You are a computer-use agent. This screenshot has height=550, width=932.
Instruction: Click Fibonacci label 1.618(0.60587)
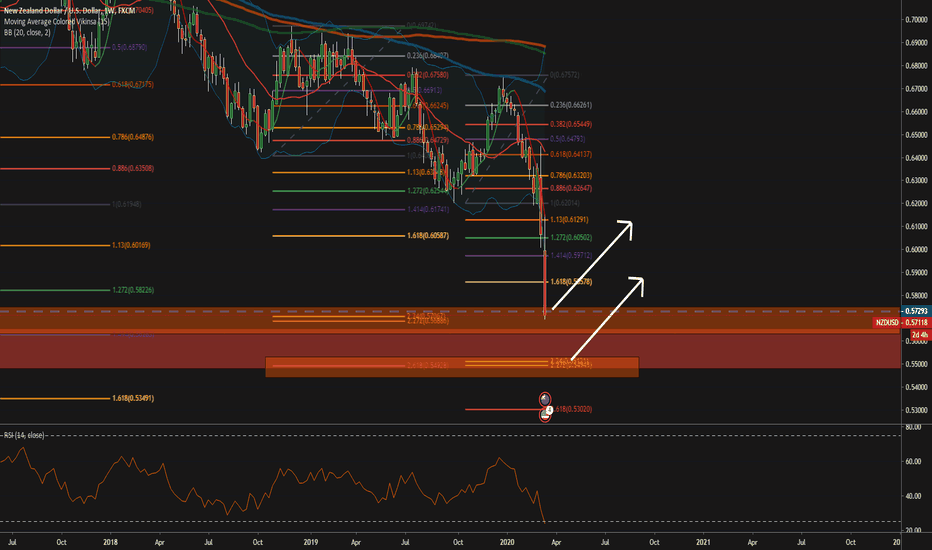(x=428, y=235)
